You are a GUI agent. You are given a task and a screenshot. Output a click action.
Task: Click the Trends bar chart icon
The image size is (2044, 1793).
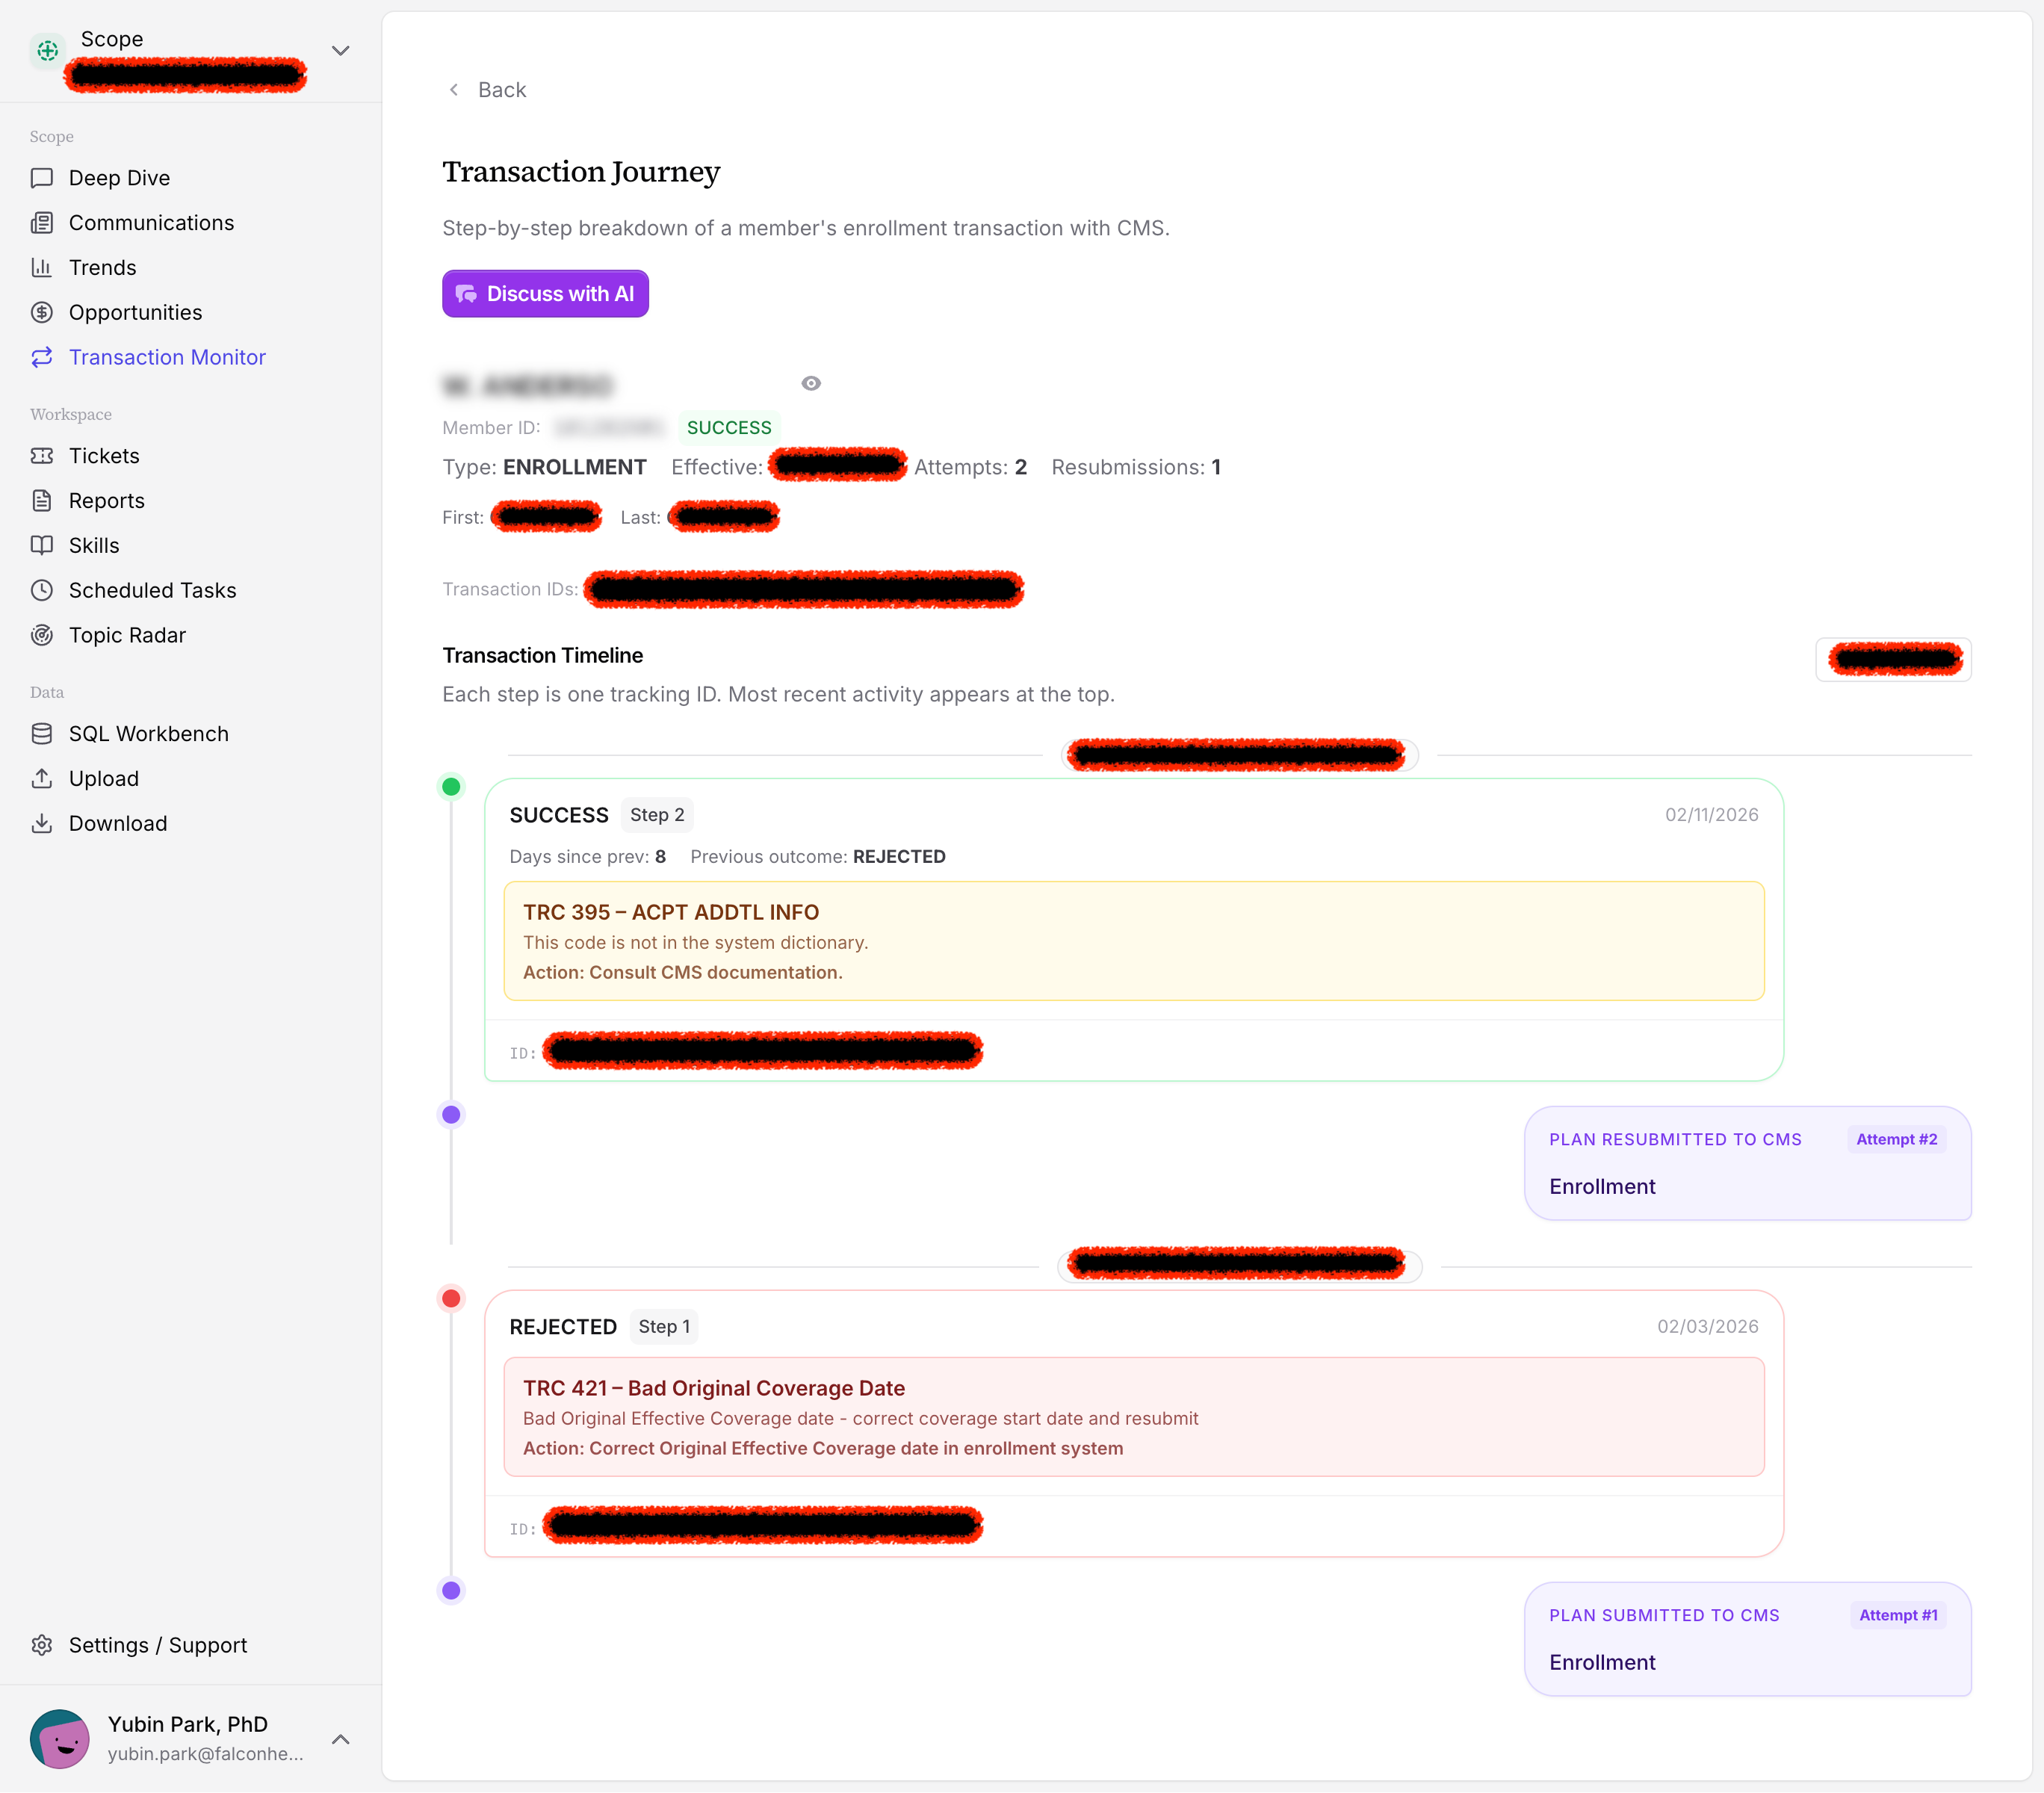pyautogui.click(x=42, y=268)
